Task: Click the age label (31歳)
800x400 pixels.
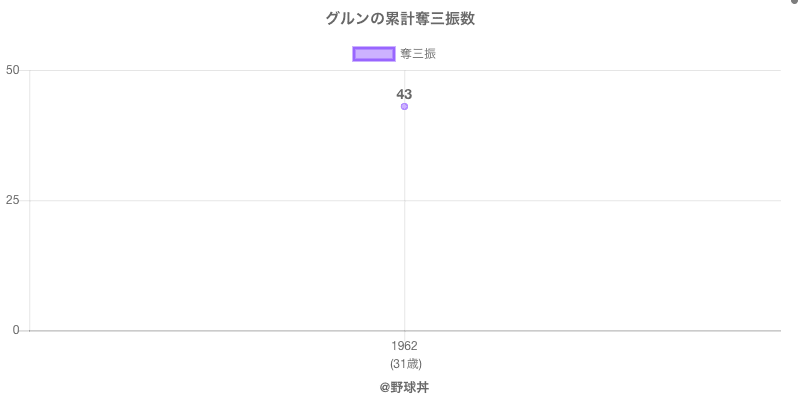Action: point(404,363)
